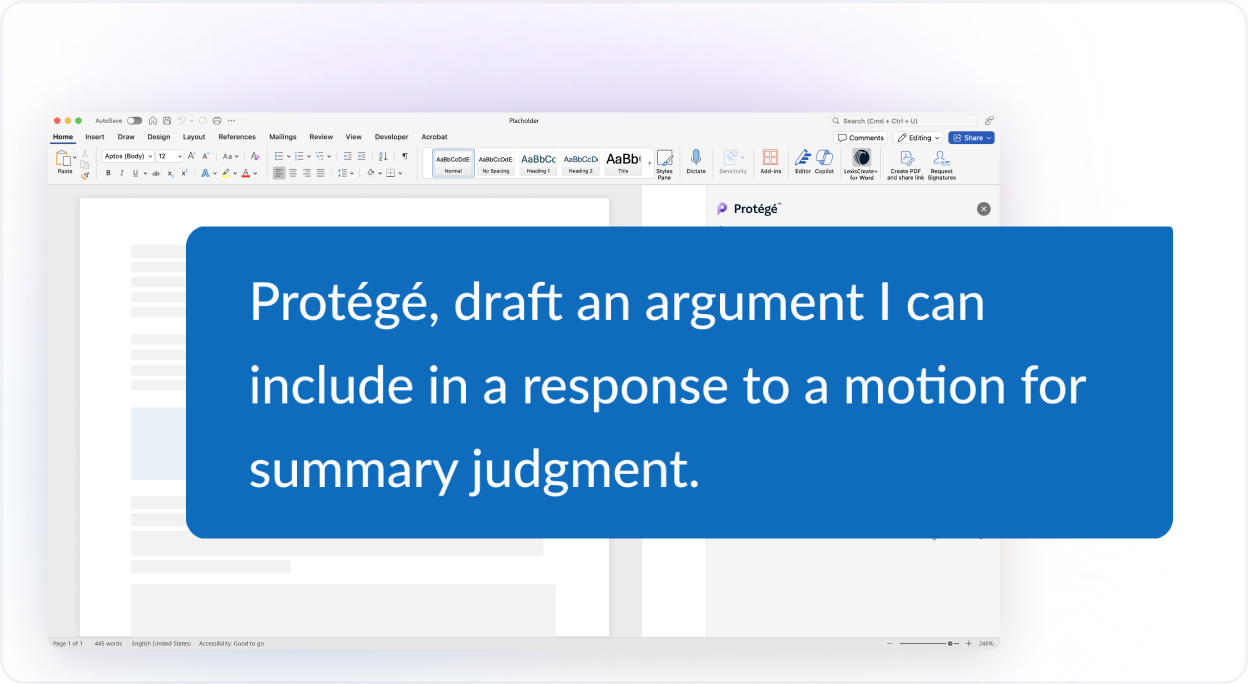Toggle Superscript formatting

(x=184, y=173)
